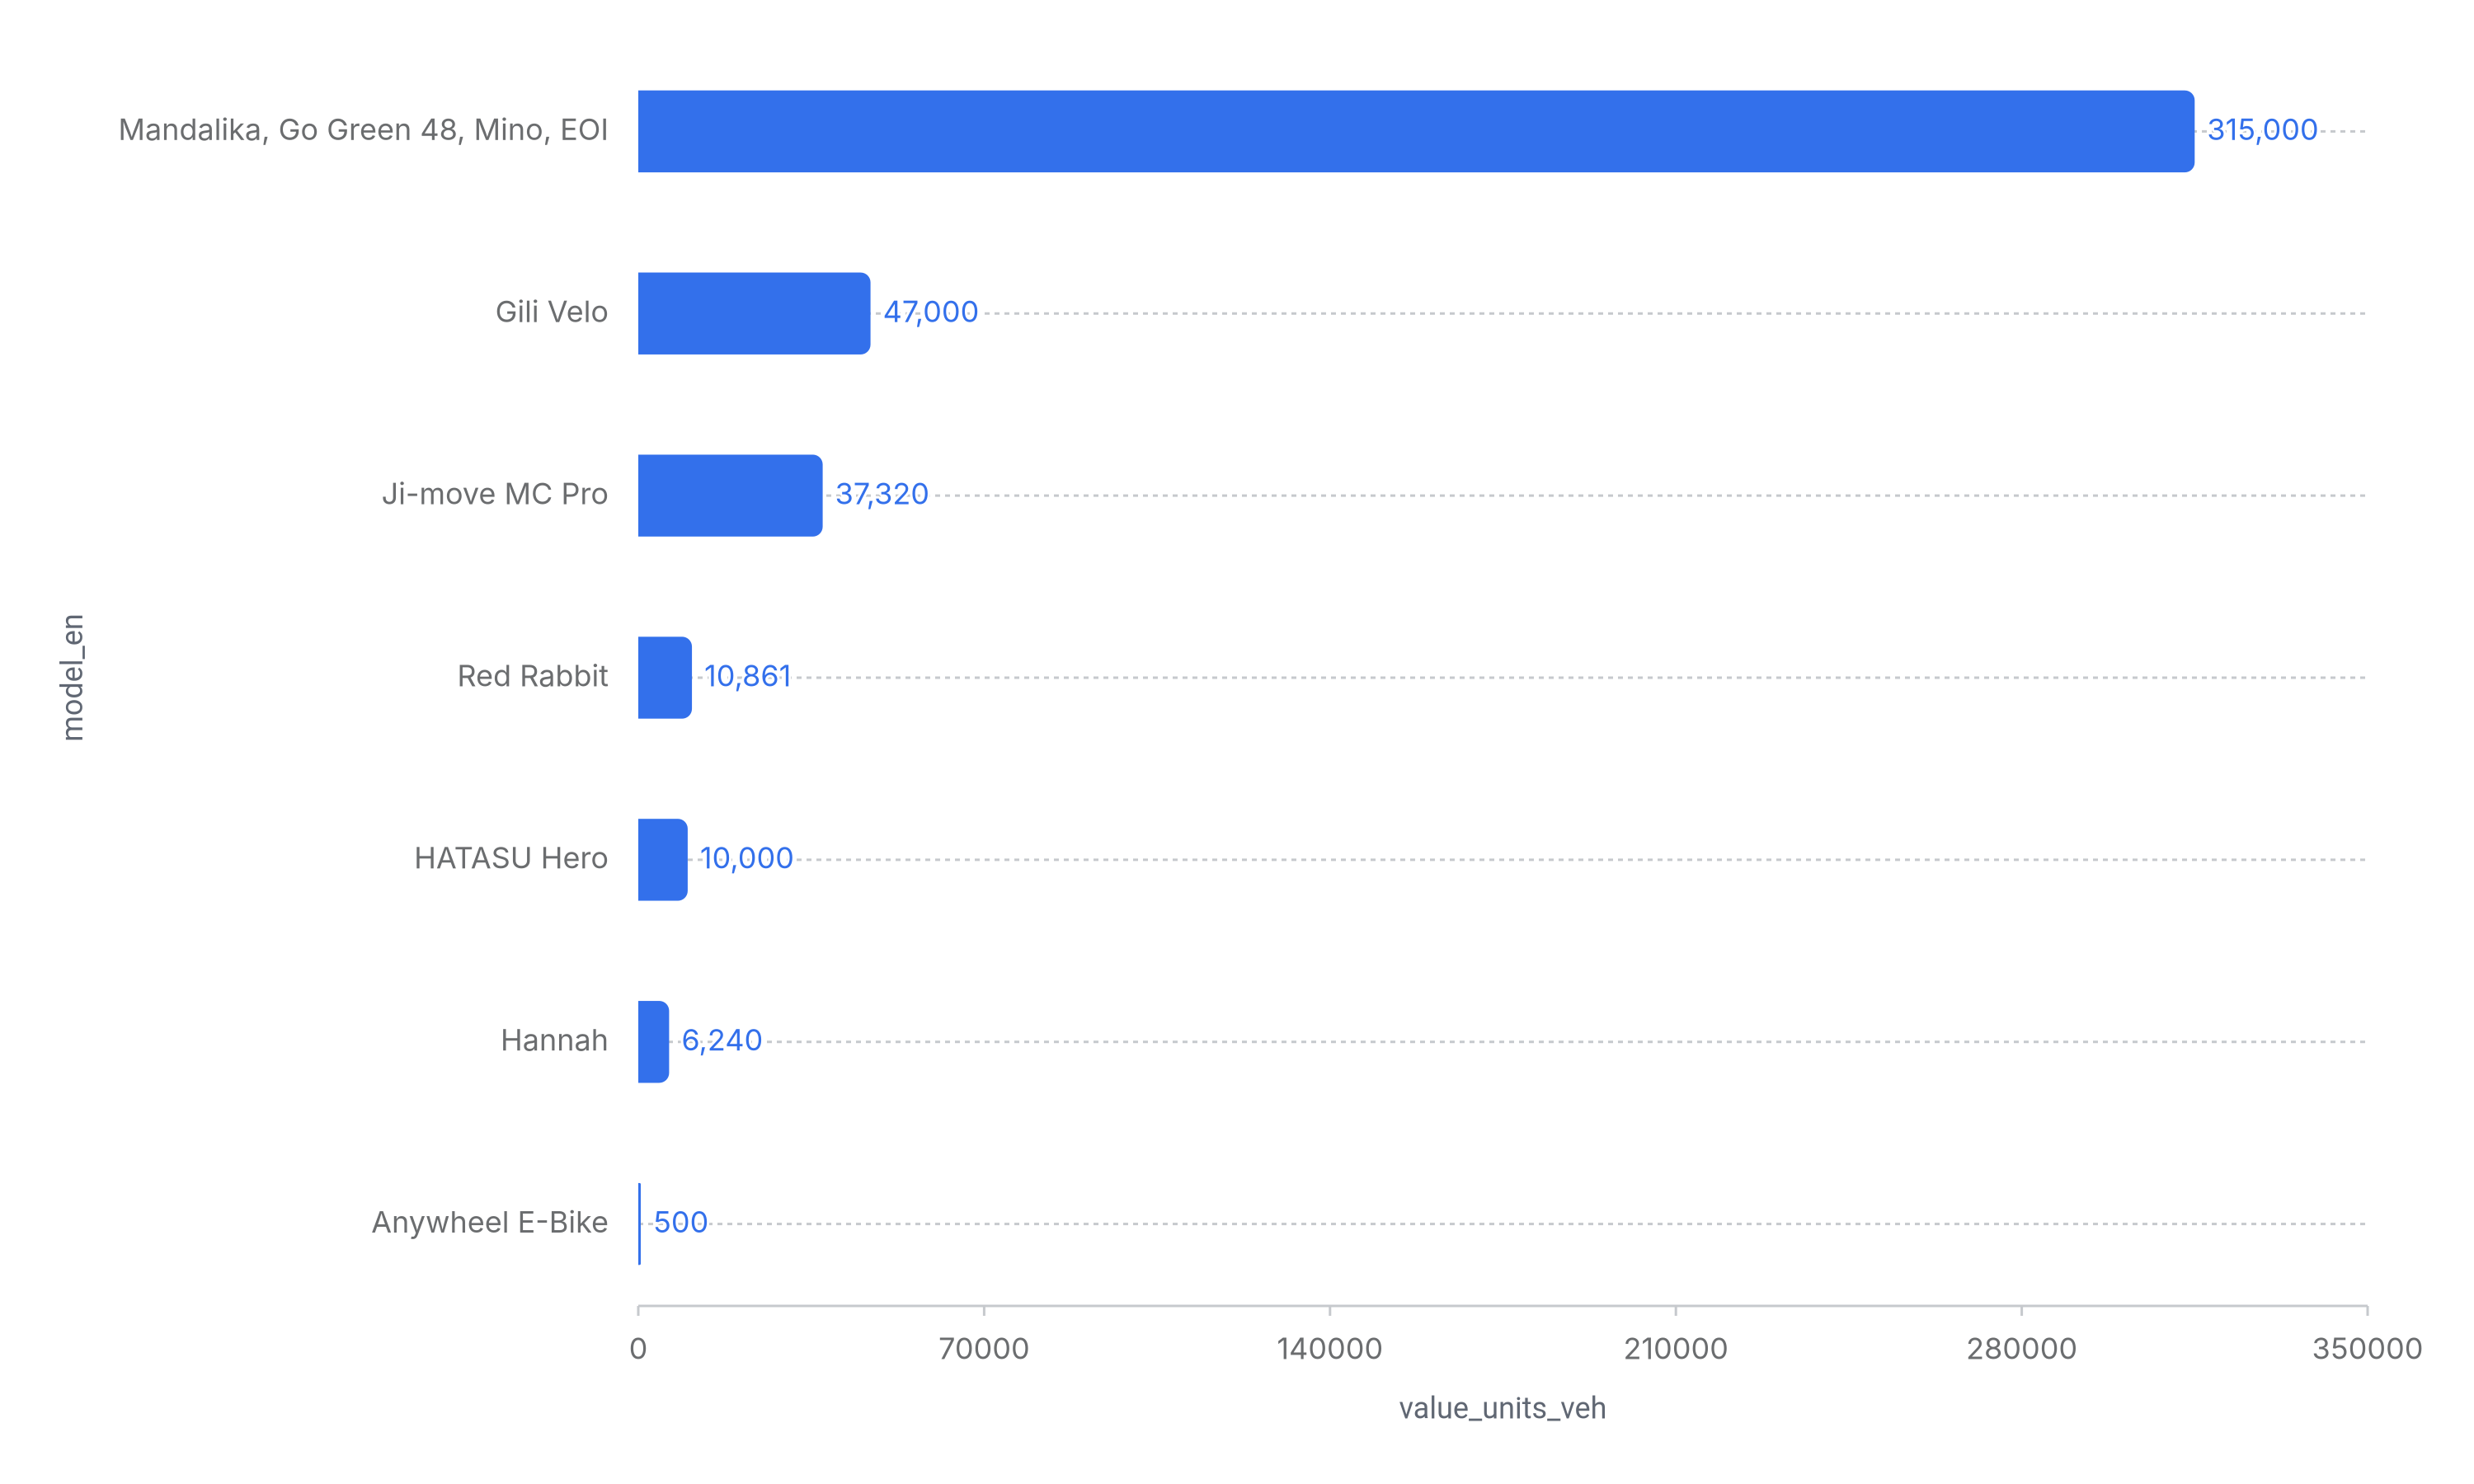Click the thin Anywheel E-Bike bar
The image size is (2474, 1484).
pos(639,1223)
